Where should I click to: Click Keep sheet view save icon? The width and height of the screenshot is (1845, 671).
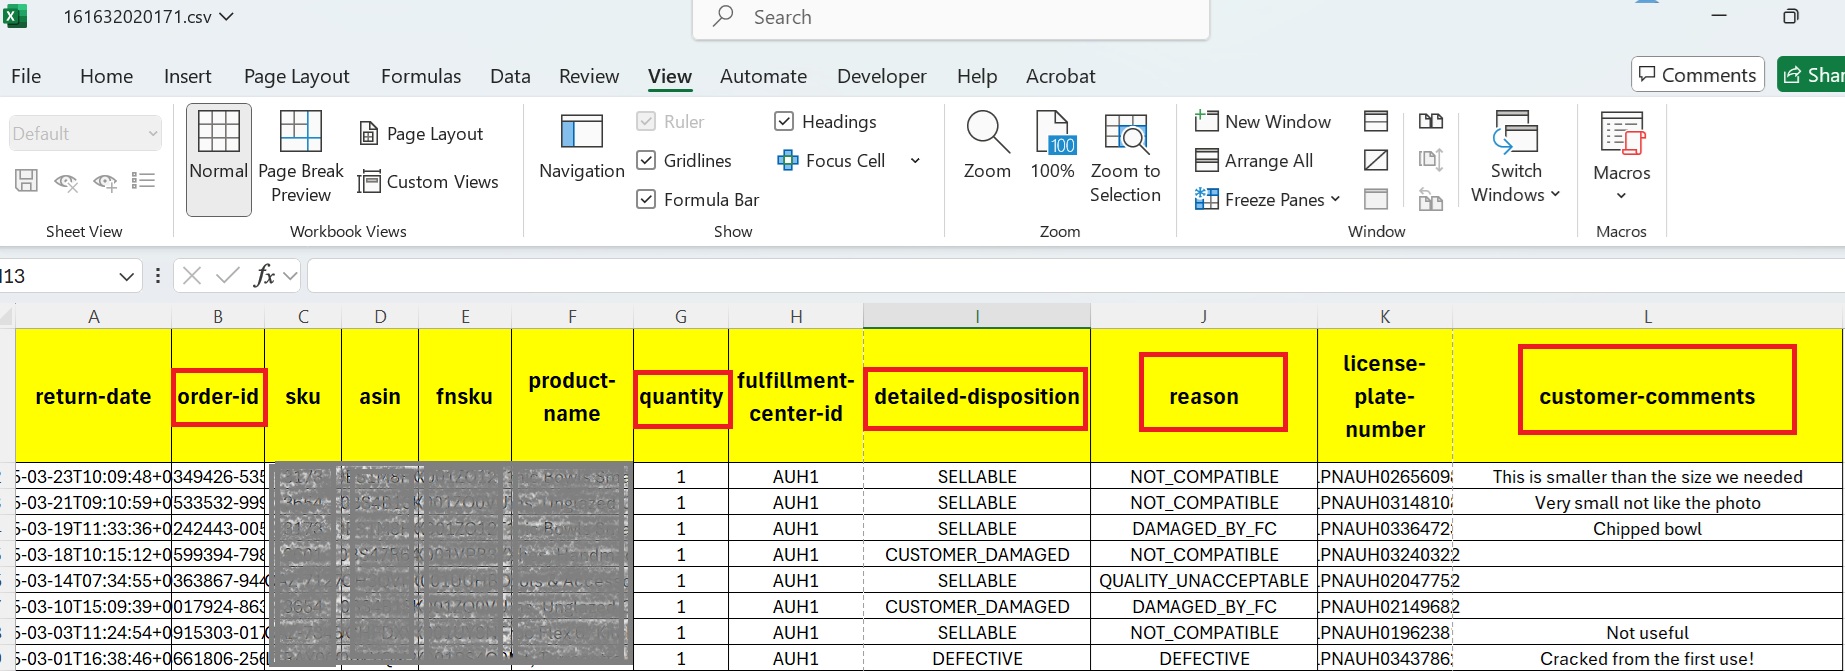(x=26, y=181)
